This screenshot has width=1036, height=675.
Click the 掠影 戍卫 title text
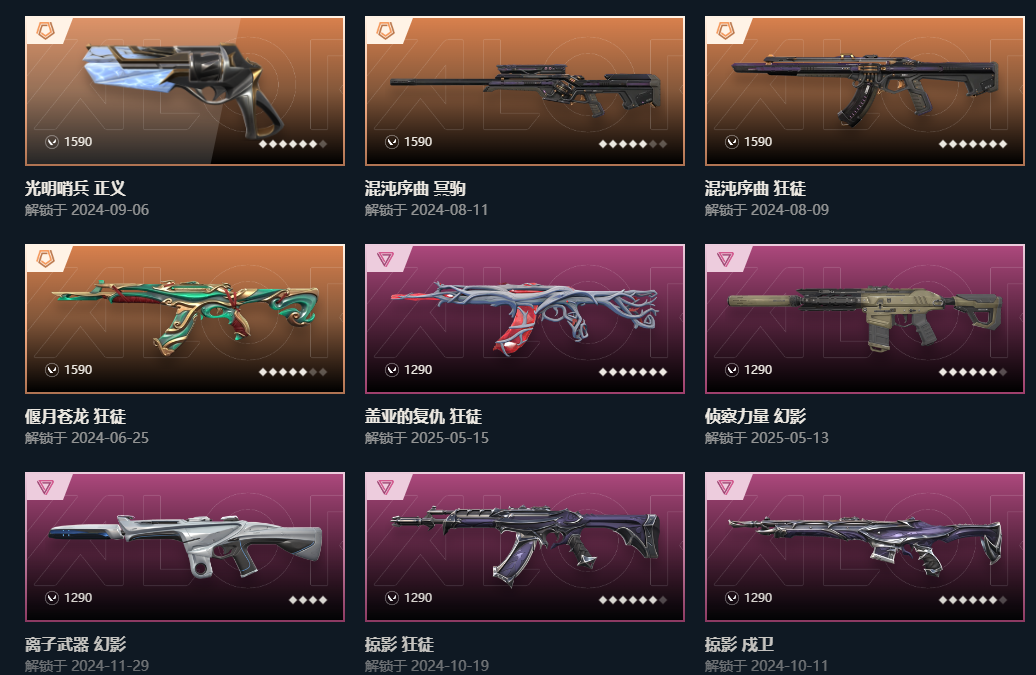(x=739, y=644)
